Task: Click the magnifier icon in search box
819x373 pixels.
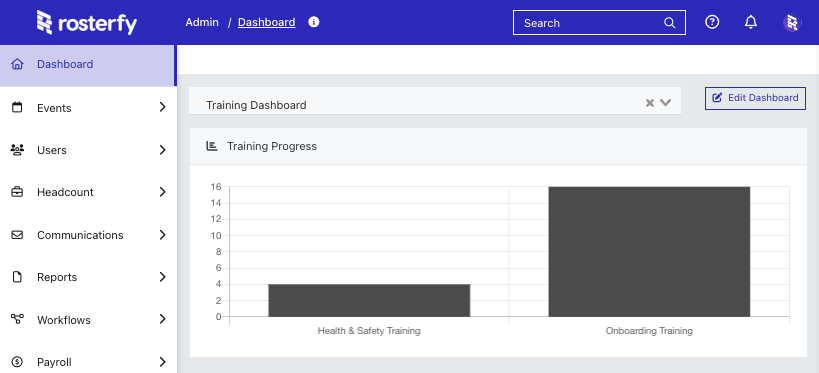Action: tap(669, 22)
